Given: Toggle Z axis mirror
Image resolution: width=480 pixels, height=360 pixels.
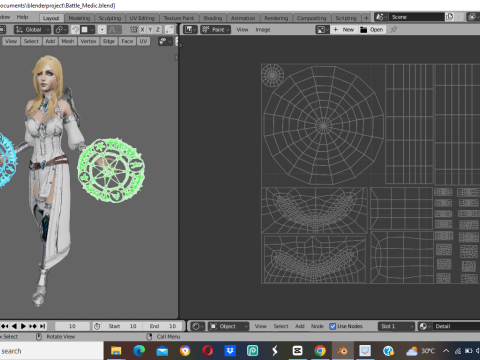Looking at the screenshot, I should [x=158, y=30].
